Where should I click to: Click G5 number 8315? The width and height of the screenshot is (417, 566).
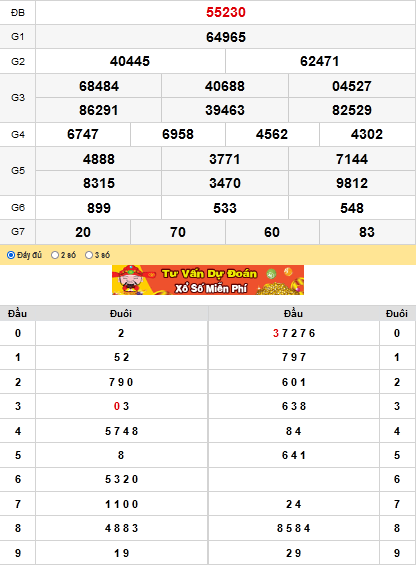pos(99,183)
